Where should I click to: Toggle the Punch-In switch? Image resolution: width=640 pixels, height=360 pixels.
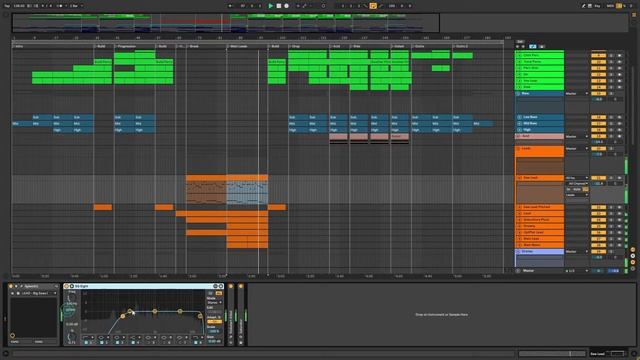pyautogui.click(x=365, y=6)
